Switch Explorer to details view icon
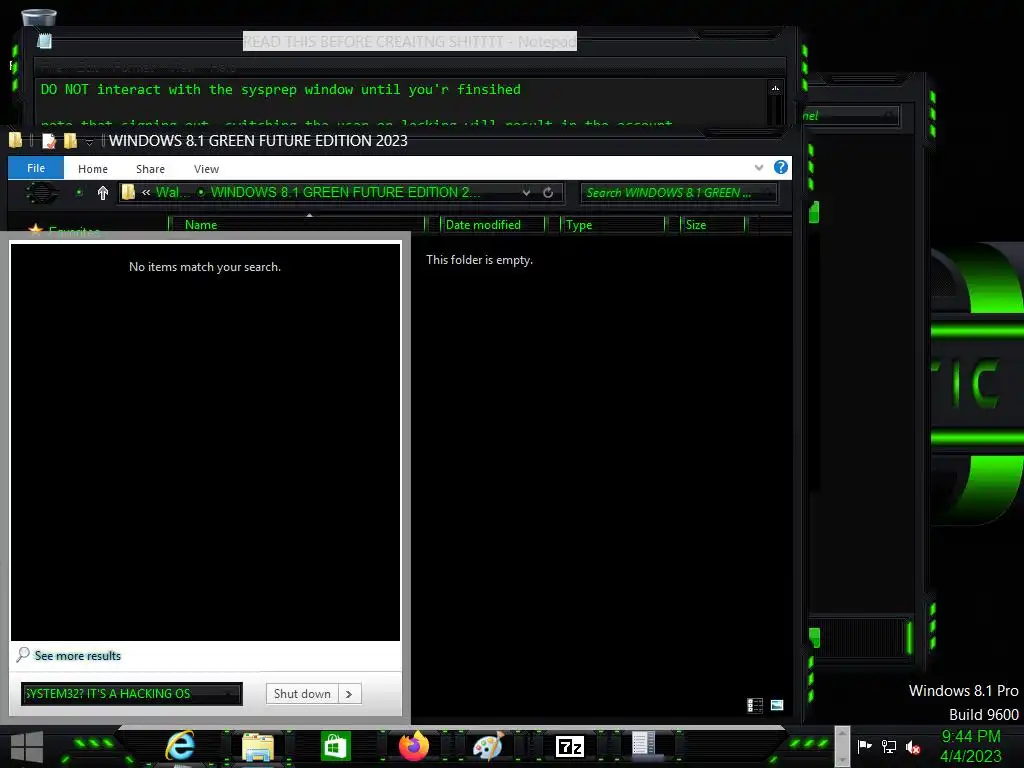Viewport: 1024px width, 768px height. 755,705
